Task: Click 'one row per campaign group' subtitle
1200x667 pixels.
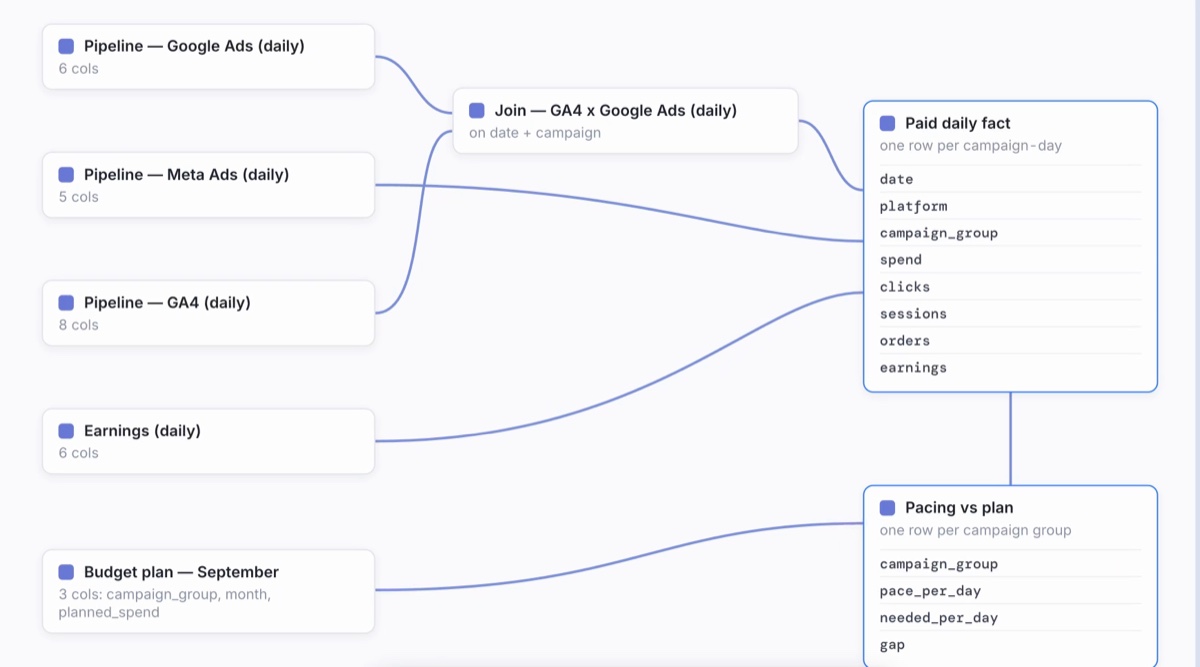Action: pyautogui.click(x=975, y=530)
